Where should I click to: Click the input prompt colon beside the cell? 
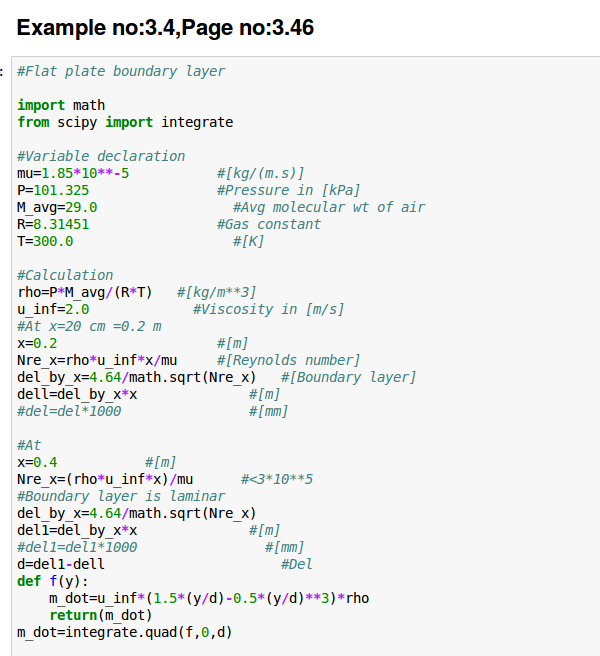[3, 71]
